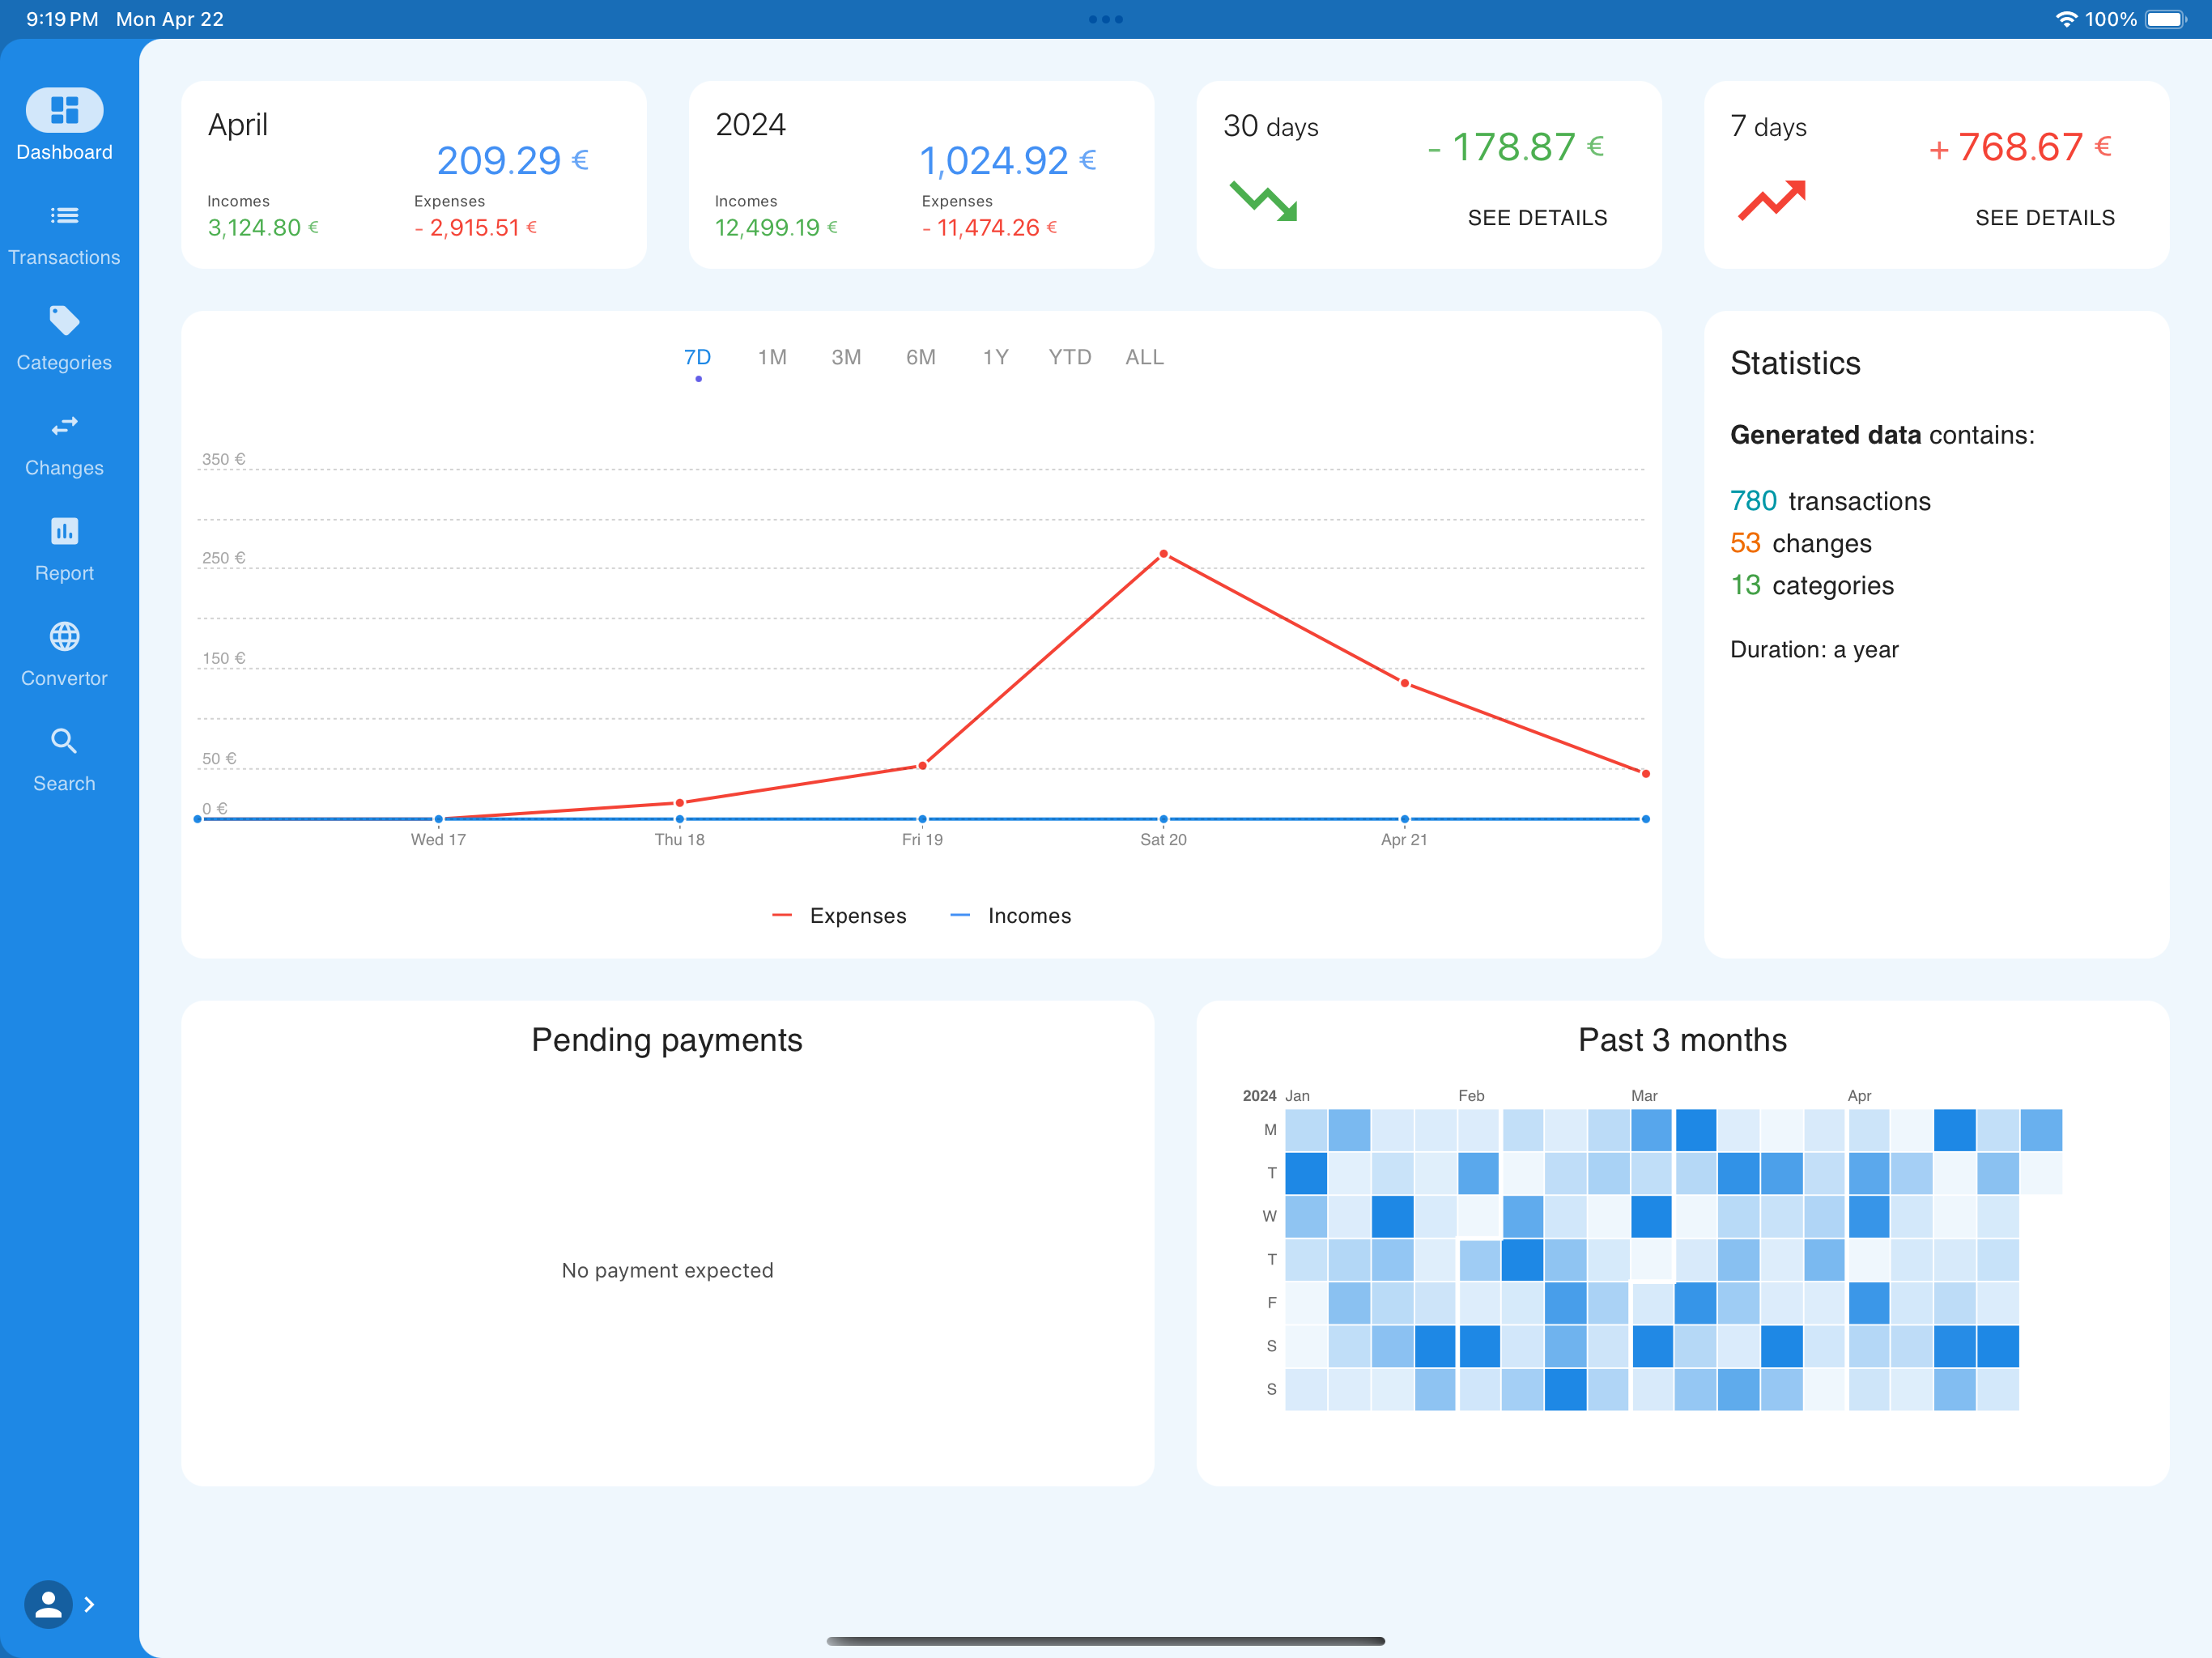Open the user profile avatar icon
Viewport: 2212px width, 1658px height.
(x=48, y=1604)
